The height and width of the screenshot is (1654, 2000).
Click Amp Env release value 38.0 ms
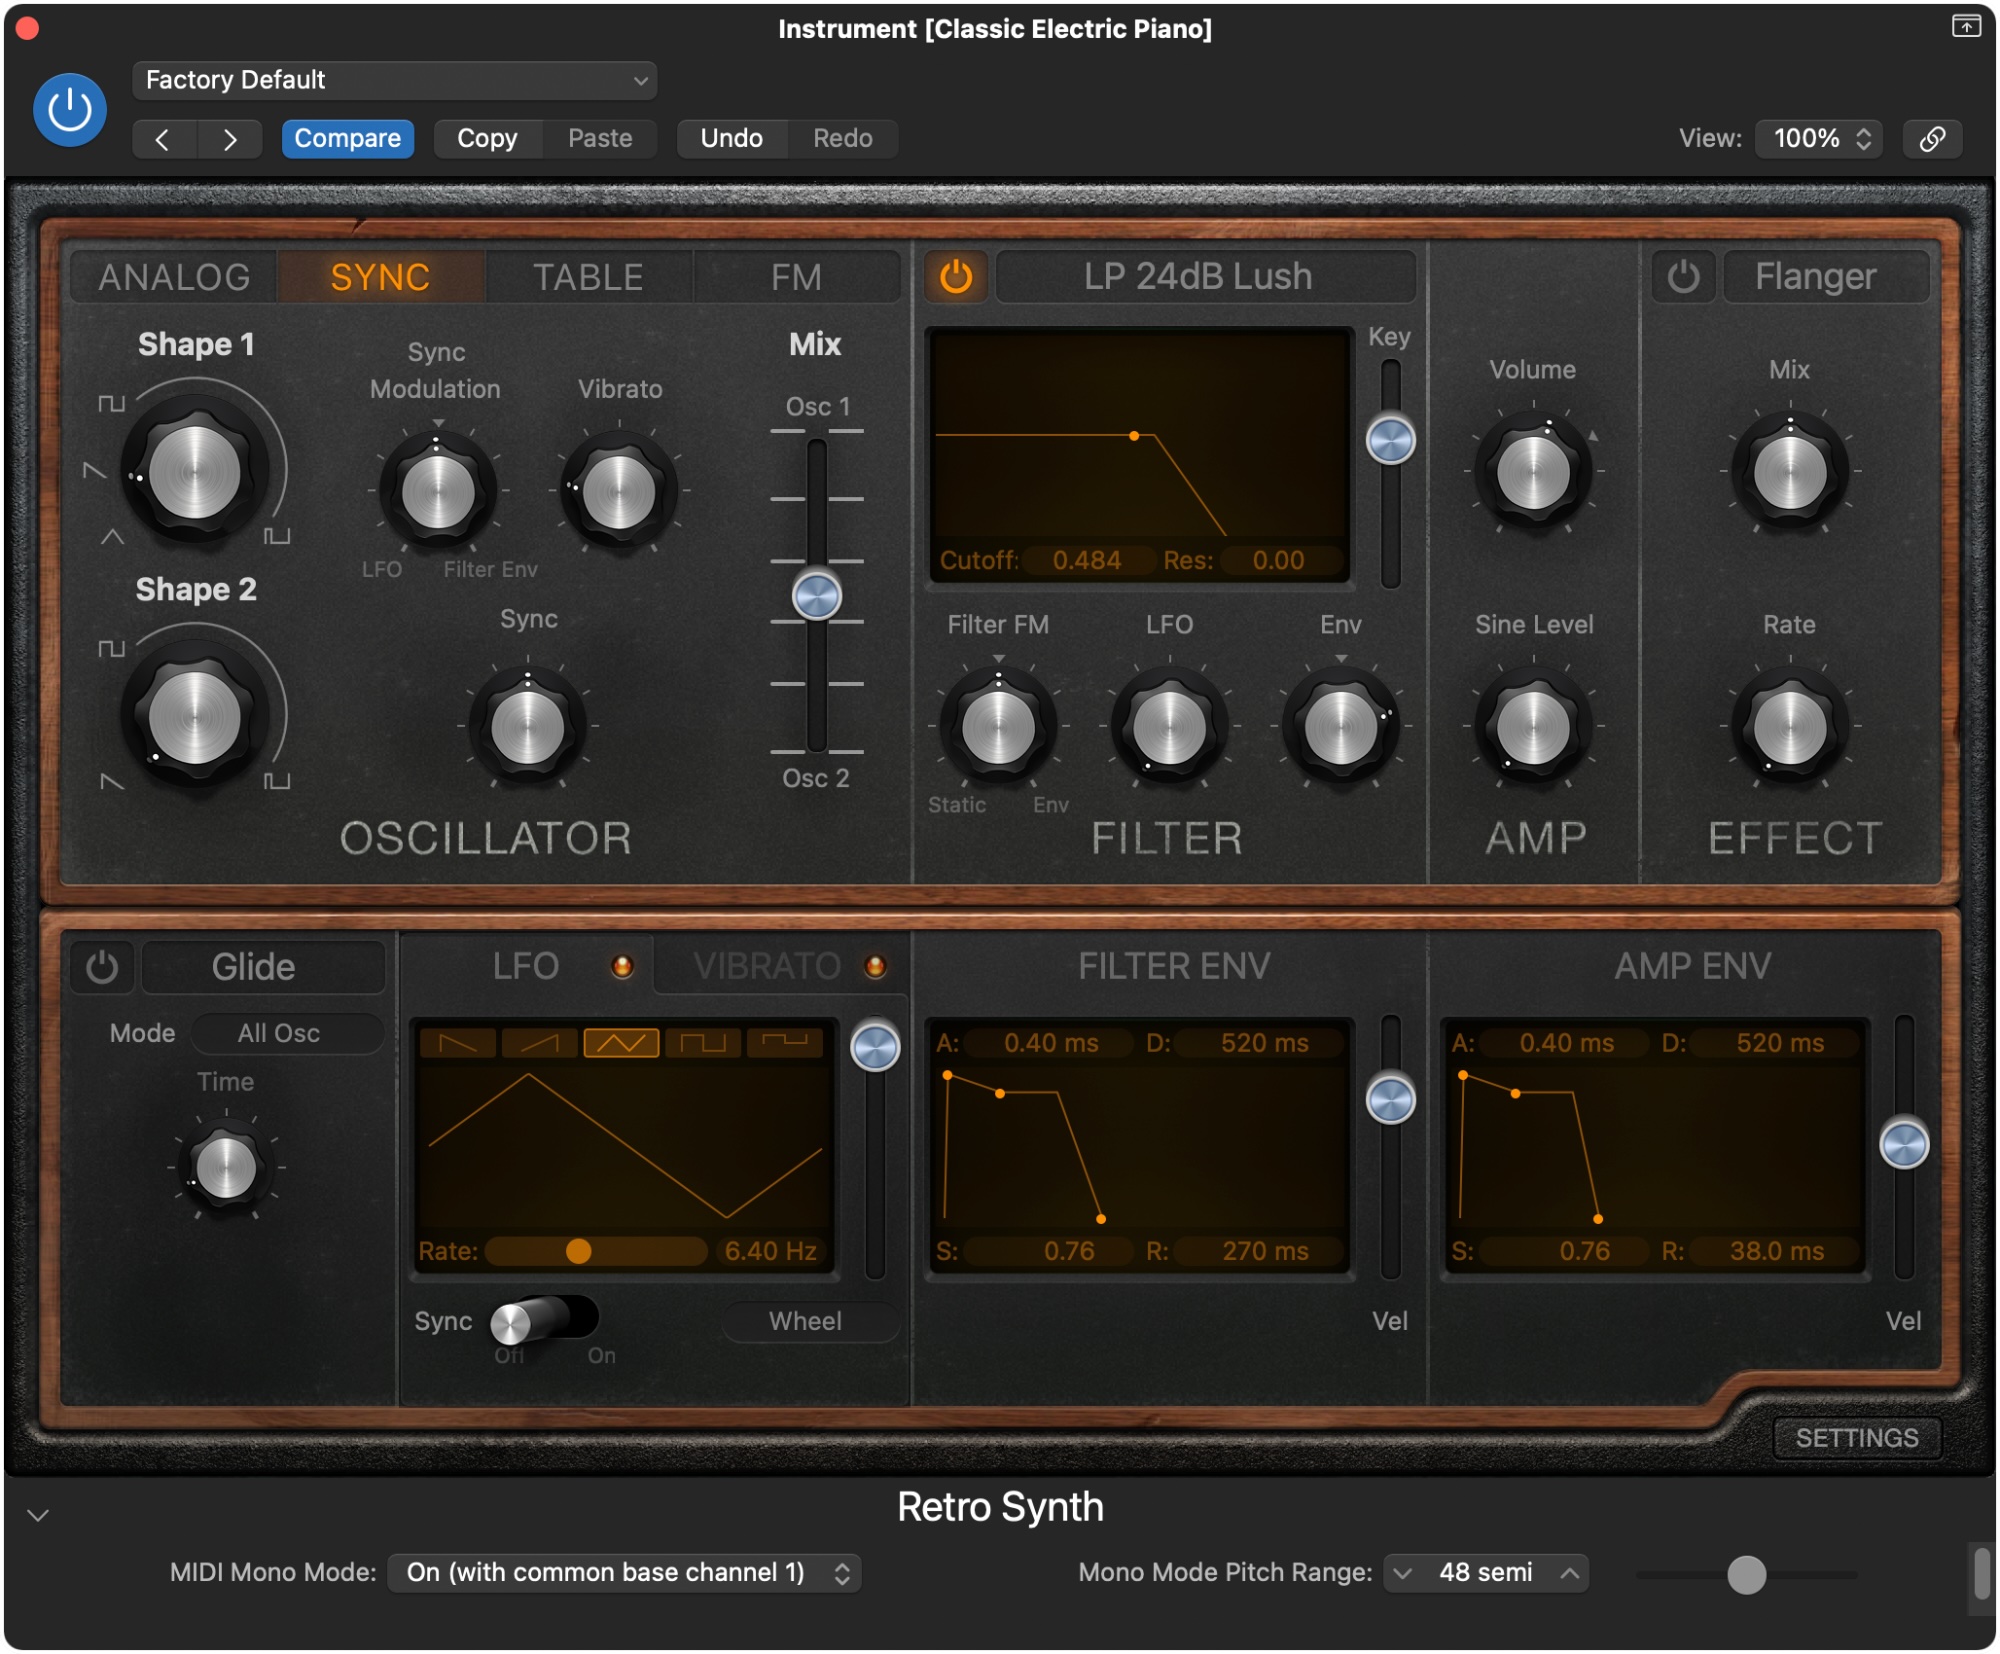(x=1776, y=1252)
